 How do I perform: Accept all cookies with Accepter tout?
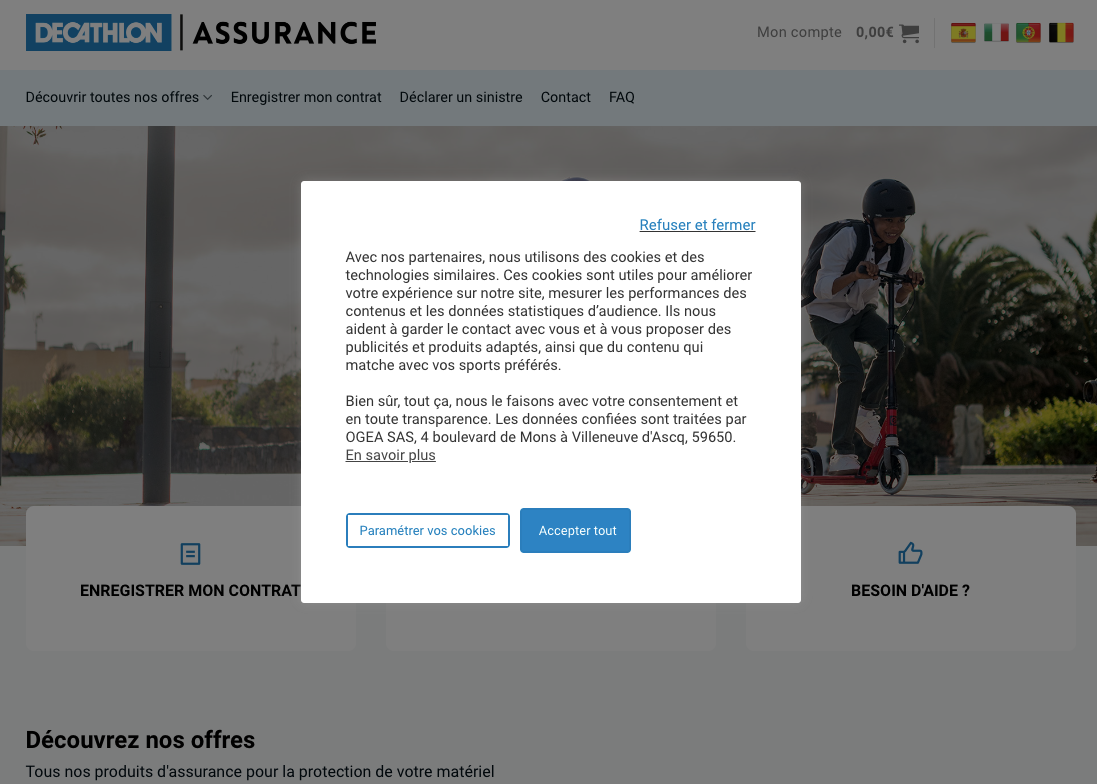[575, 530]
